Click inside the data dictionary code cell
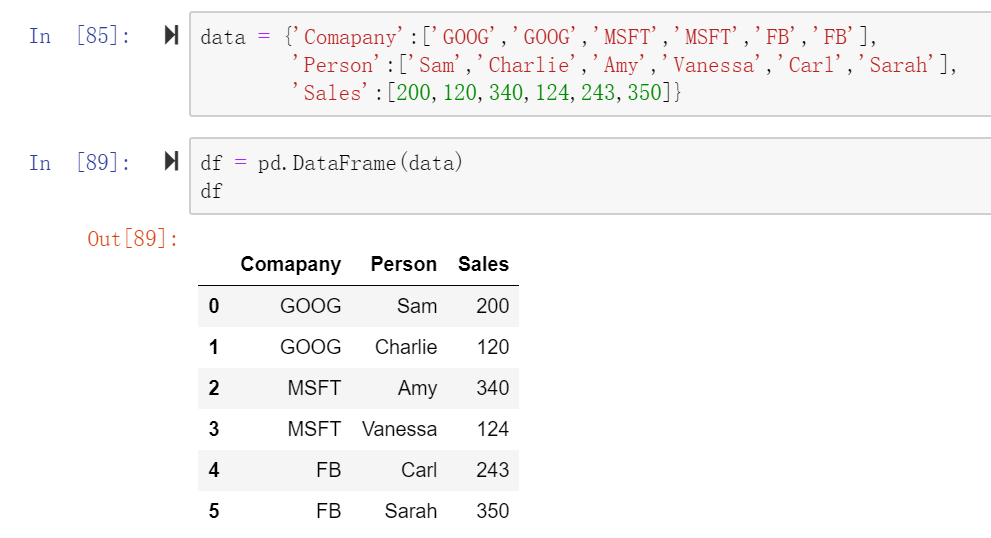Screen dimensions: 991x538 [x=580, y=65]
